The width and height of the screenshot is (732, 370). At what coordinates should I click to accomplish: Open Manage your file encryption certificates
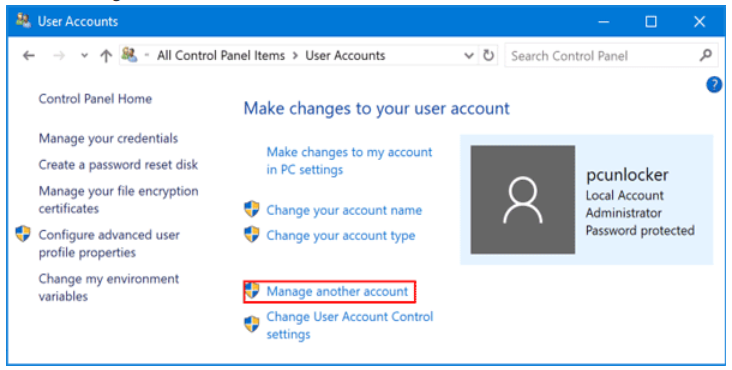[118, 200]
